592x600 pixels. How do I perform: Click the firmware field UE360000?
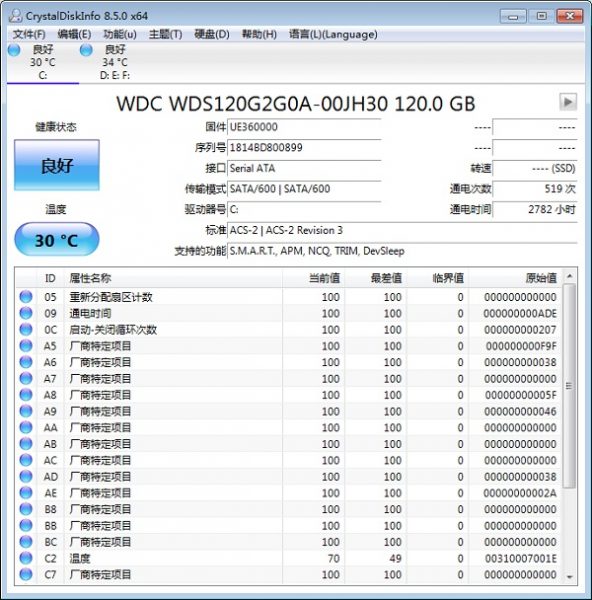tap(304, 127)
